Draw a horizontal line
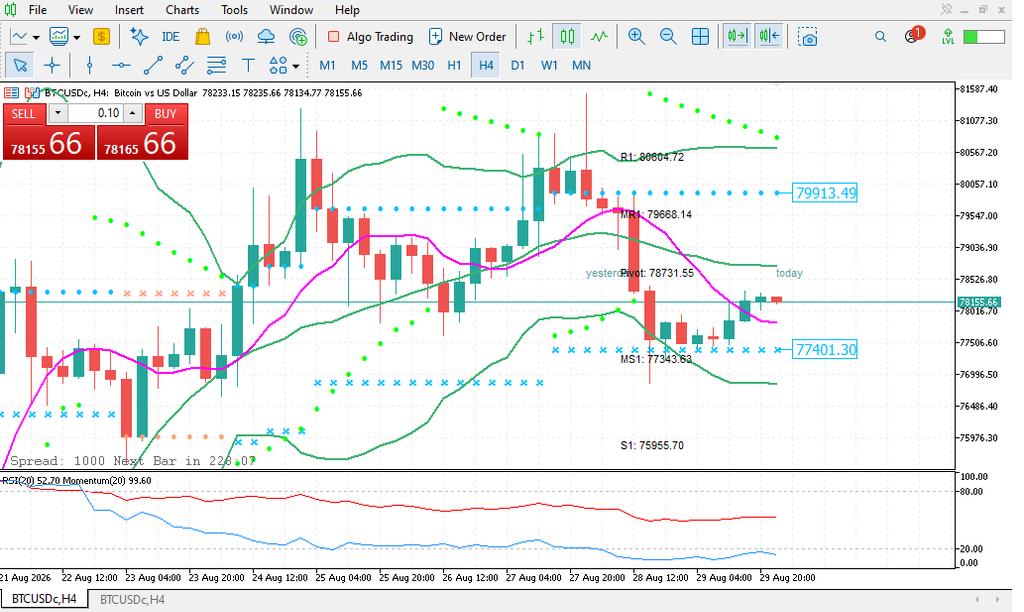The height and width of the screenshot is (612, 1024). tap(121, 65)
